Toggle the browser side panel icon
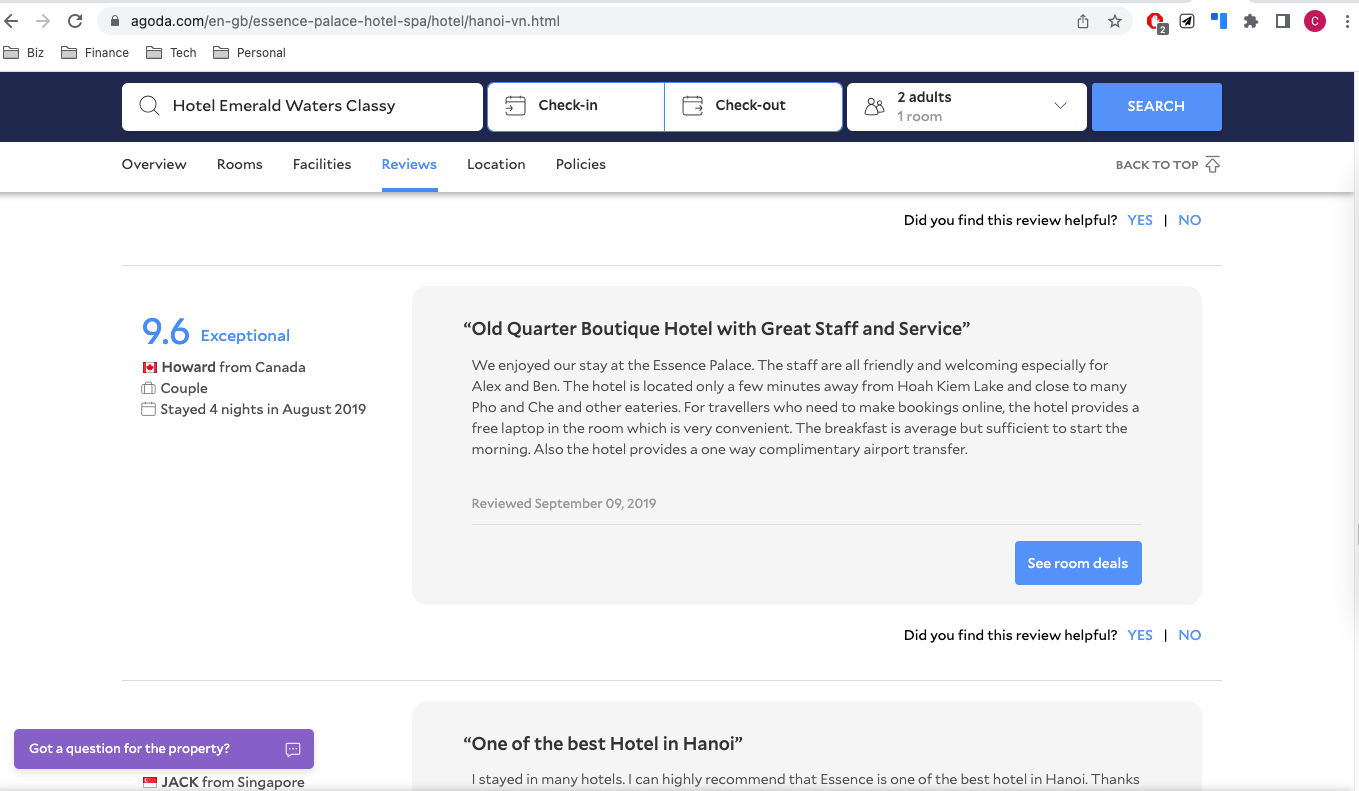Screen dimensions: 1359x791 pos(1283,21)
